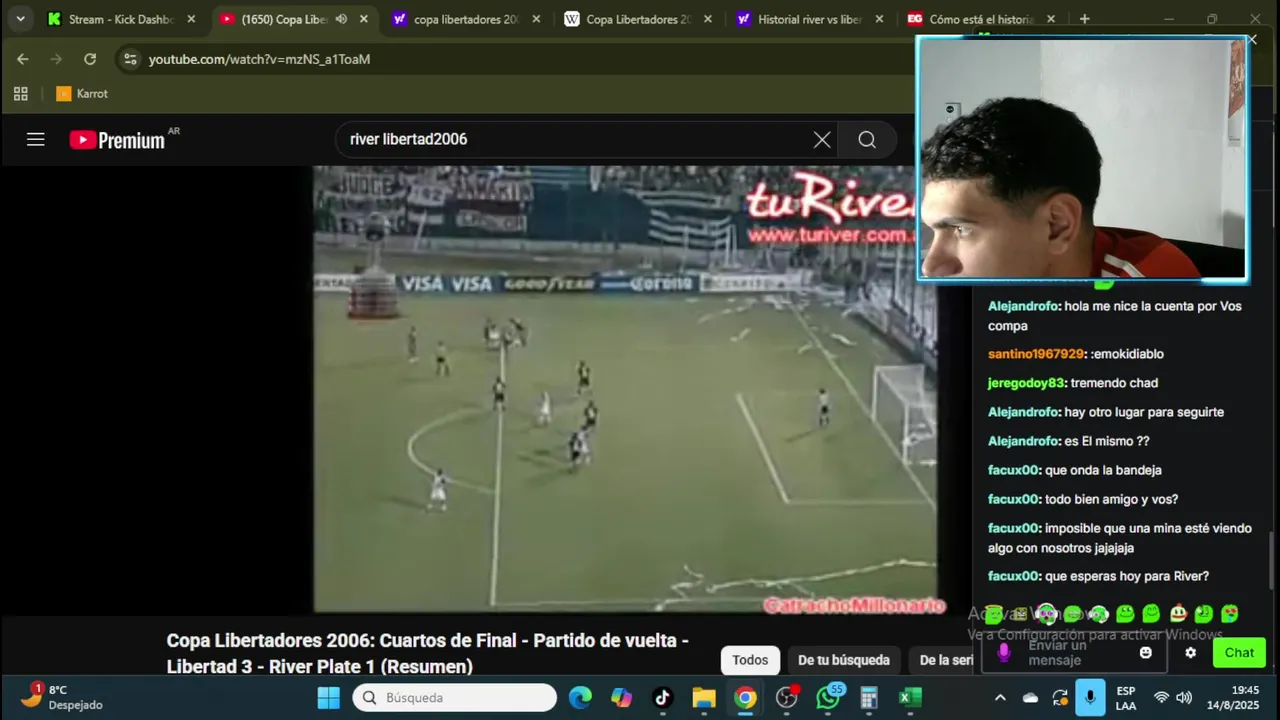Viewport: 1280px width, 720px height.
Task: Toggle the taskbar microphone indicator
Action: 1090,698
